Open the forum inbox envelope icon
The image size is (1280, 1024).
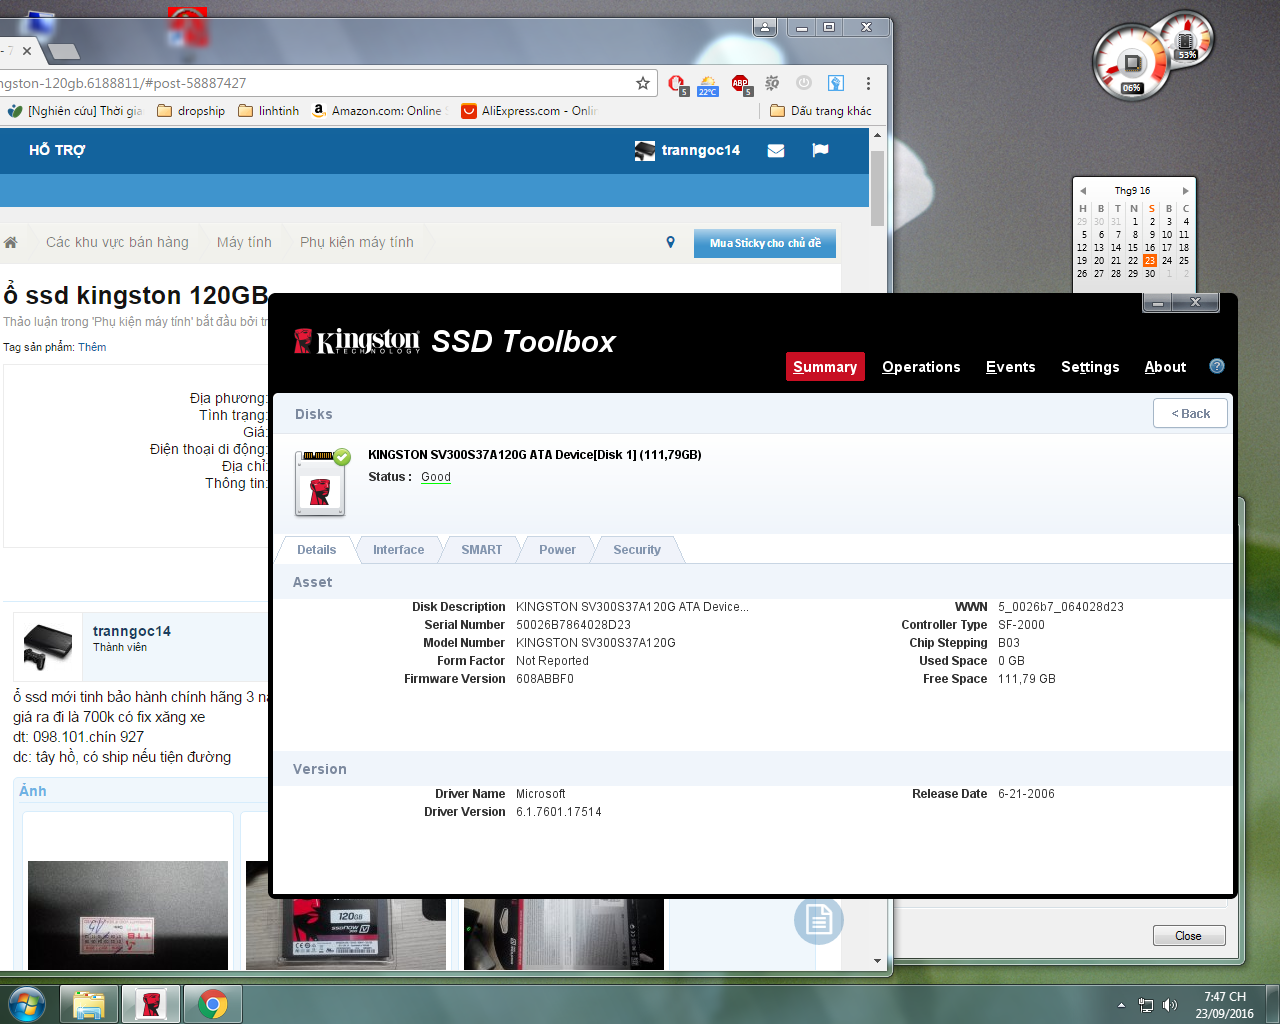pyautogui.click(x=776, y=150)
